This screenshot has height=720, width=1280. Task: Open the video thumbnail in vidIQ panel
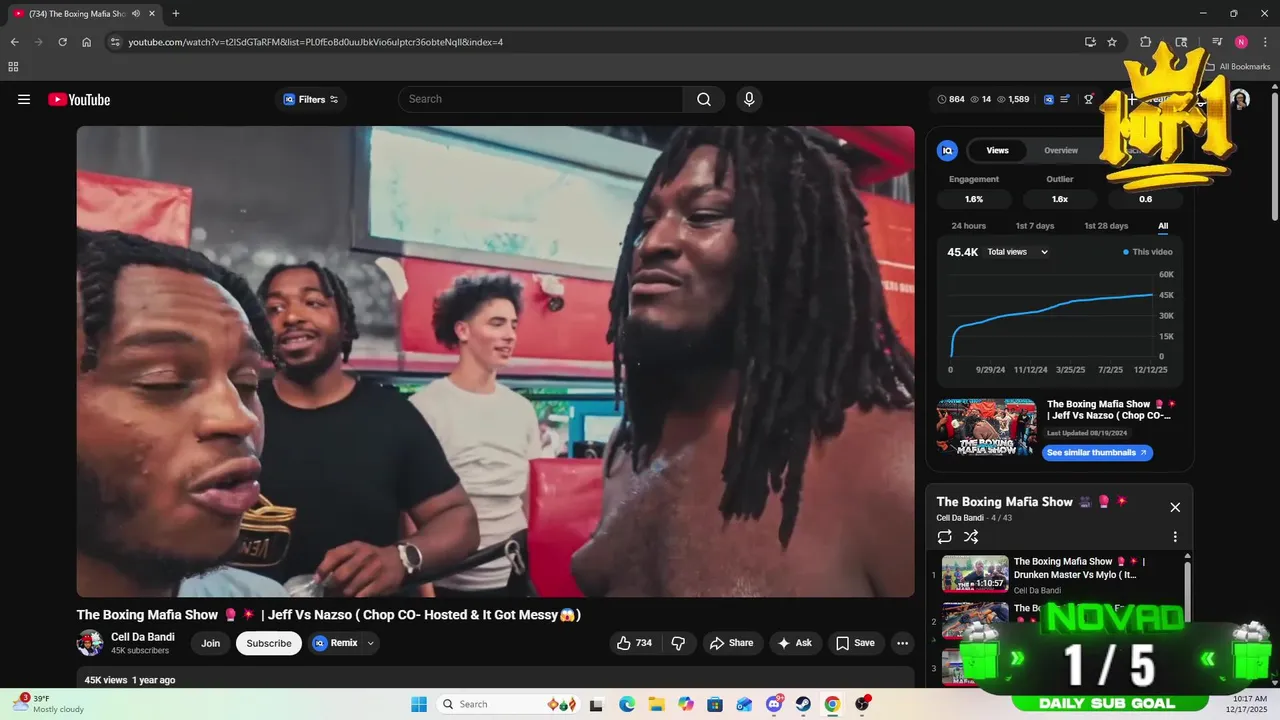(987, 427)
